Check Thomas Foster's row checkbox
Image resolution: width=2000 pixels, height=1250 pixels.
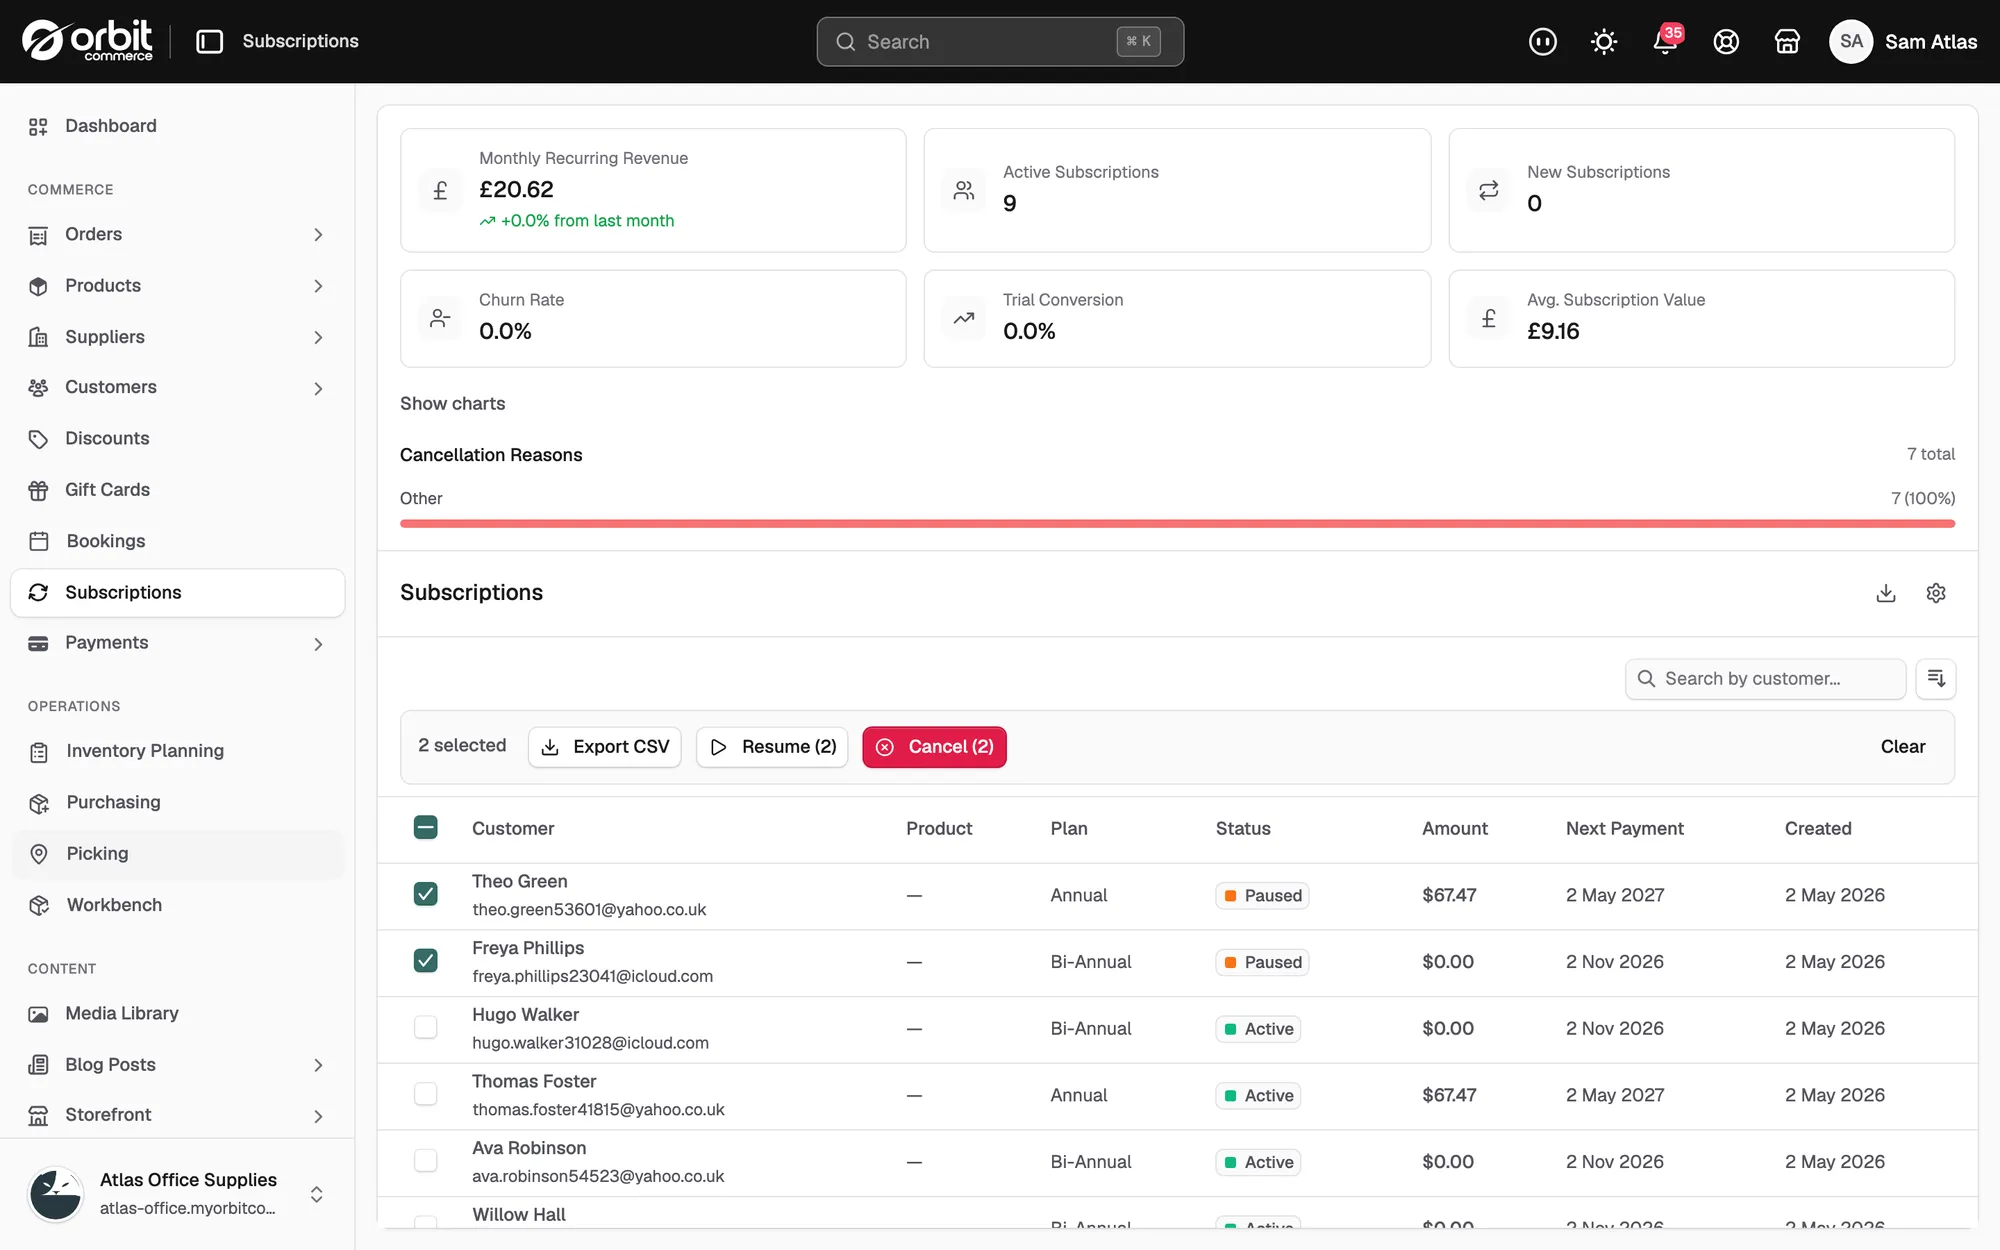(425, 1094)
